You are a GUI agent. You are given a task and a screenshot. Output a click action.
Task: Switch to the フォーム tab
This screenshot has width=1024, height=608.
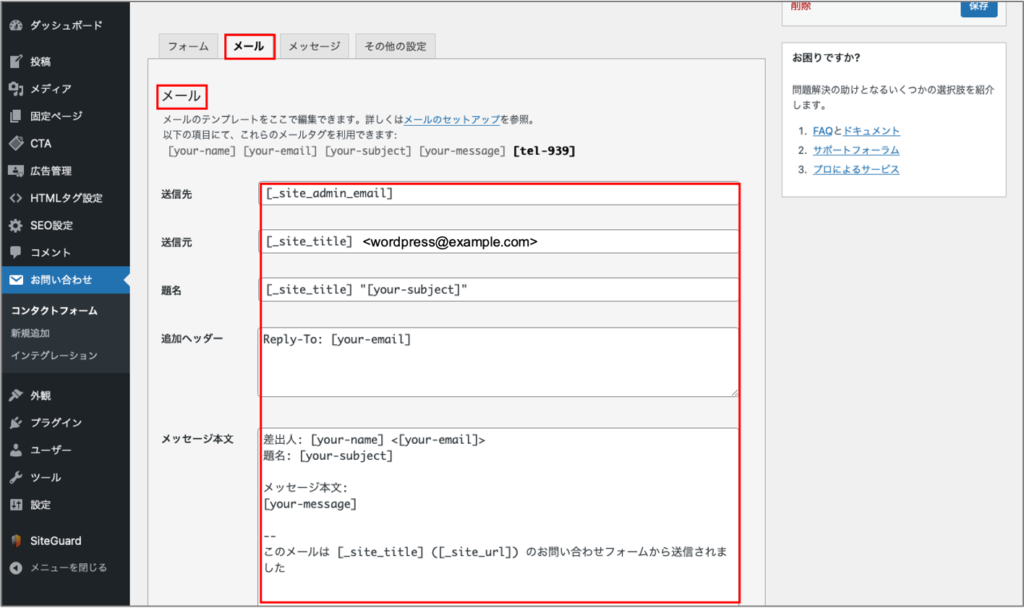coord(188,46)
